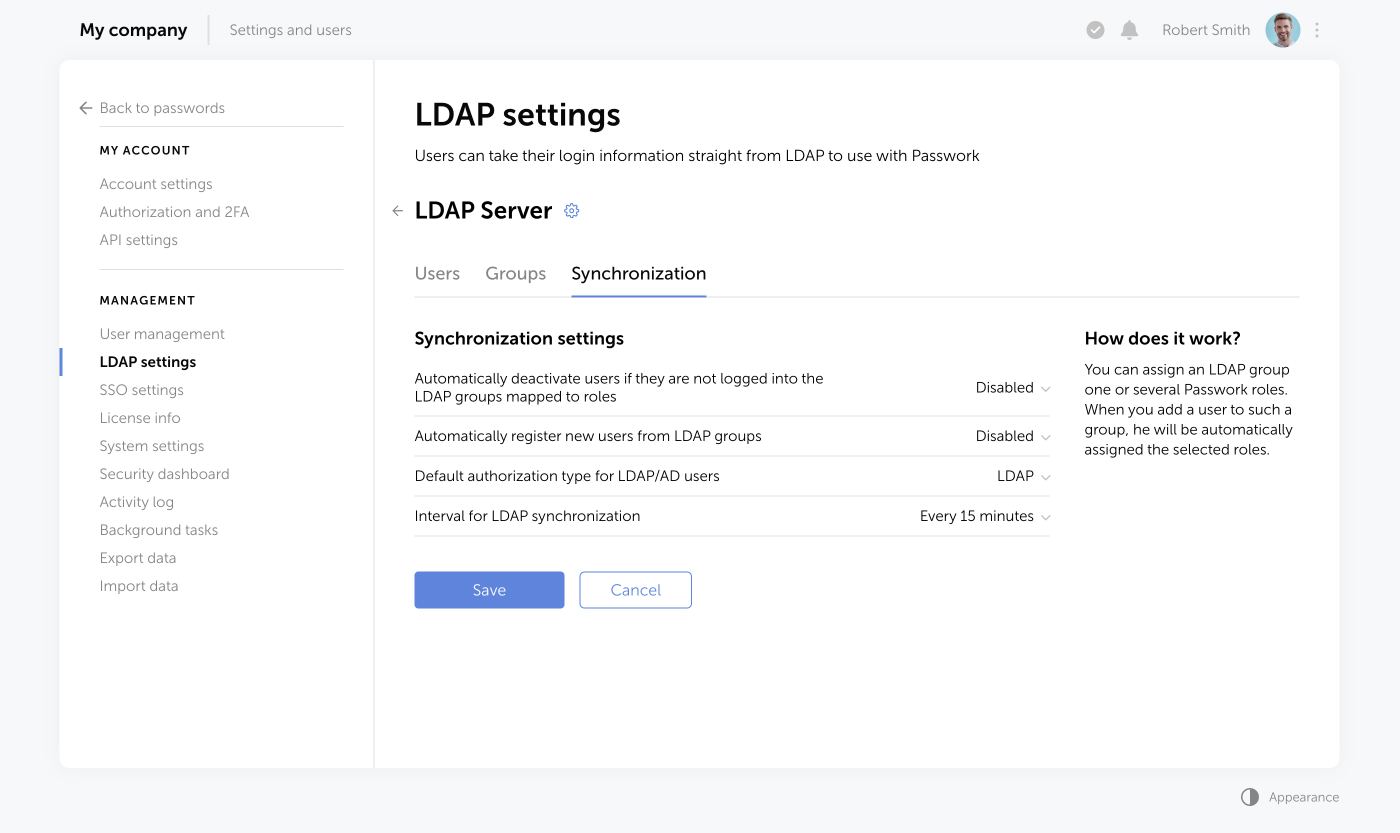Open dropdown for automatically deactivate users setting
The width and height of the screenshot is (1400, 833).
click(1012, 387)
